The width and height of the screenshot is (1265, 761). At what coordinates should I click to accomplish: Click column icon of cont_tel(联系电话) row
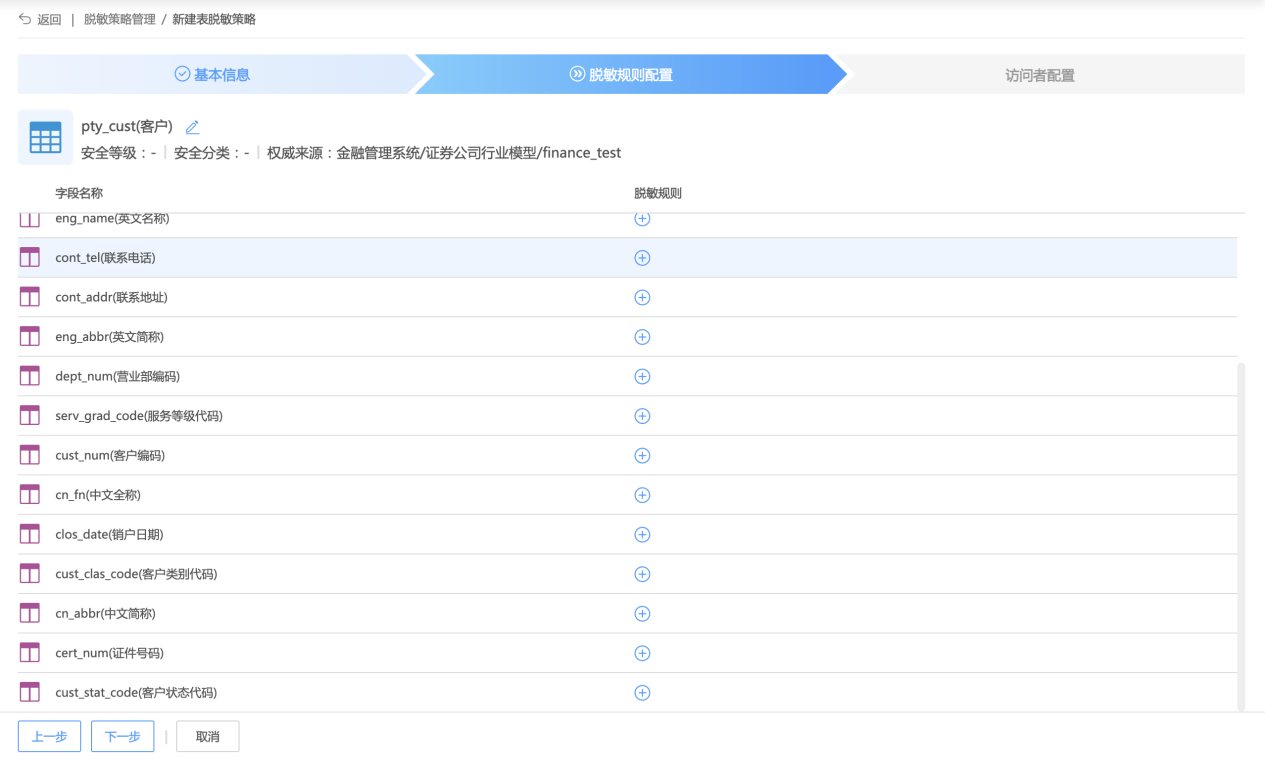(30, 258)
